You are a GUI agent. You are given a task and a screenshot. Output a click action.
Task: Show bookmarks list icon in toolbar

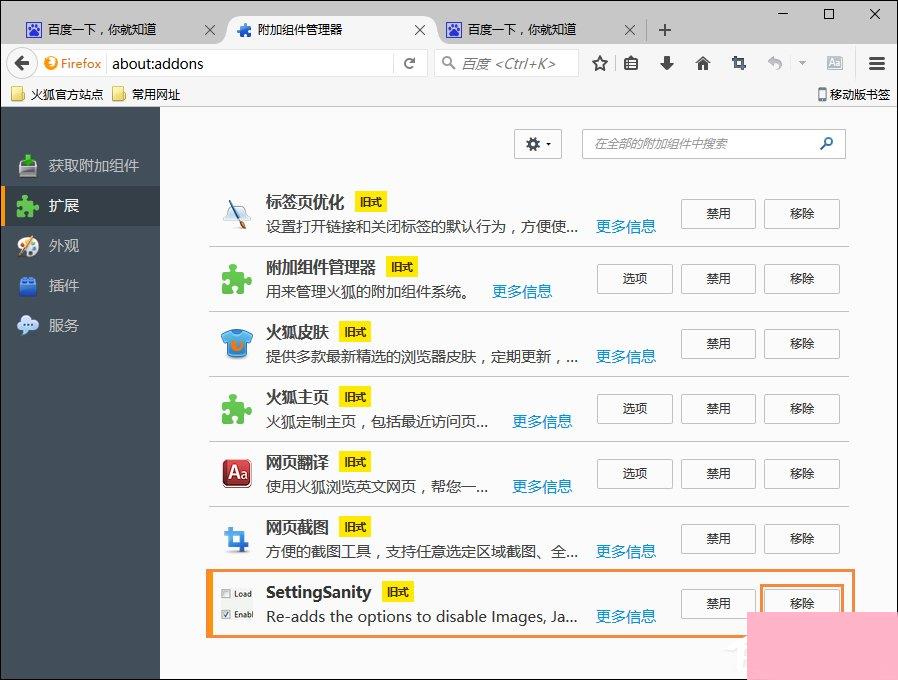pos(631,64)
